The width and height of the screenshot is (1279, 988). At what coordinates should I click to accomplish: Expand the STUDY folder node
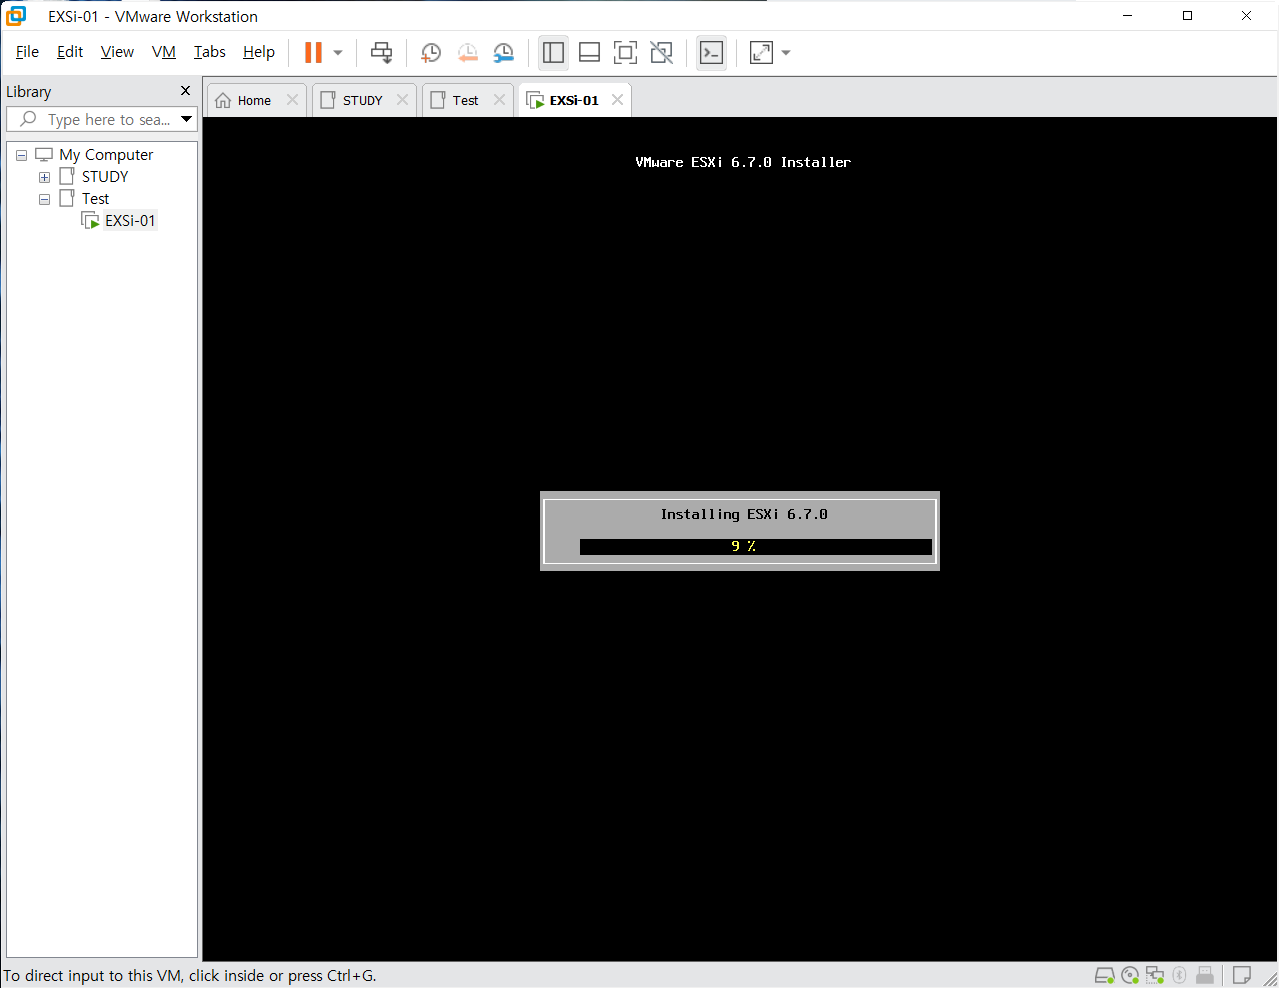[44, 177]
